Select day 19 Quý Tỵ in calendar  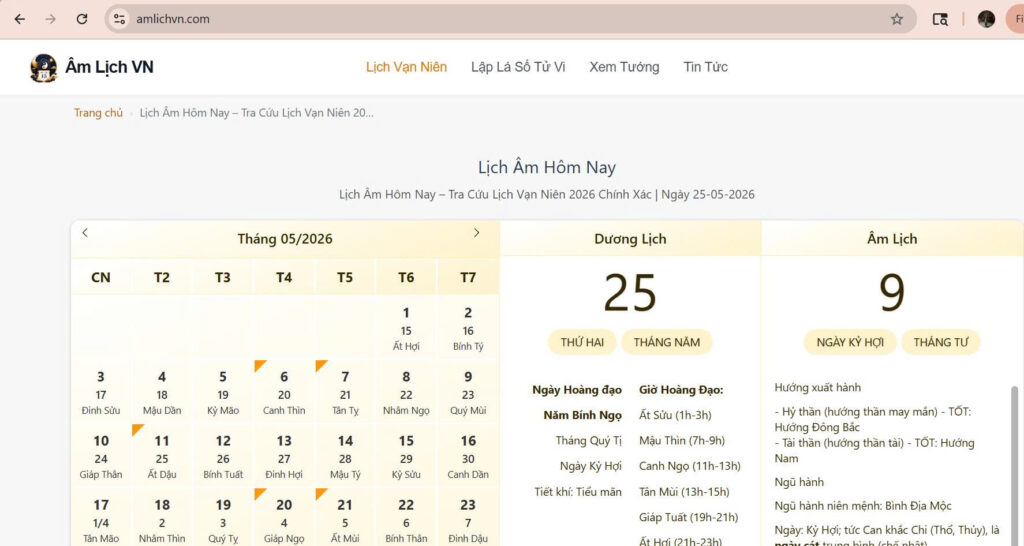[223, 519]
